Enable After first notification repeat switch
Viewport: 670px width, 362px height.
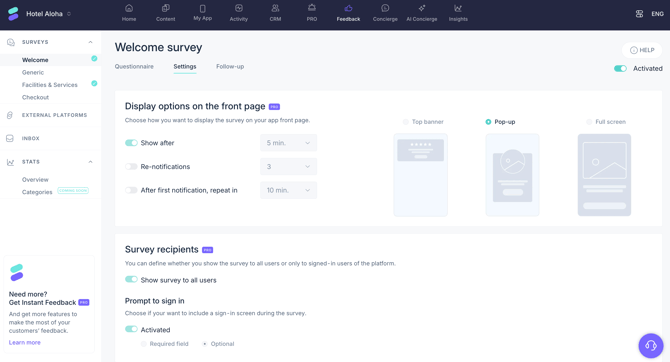point(131,190)
